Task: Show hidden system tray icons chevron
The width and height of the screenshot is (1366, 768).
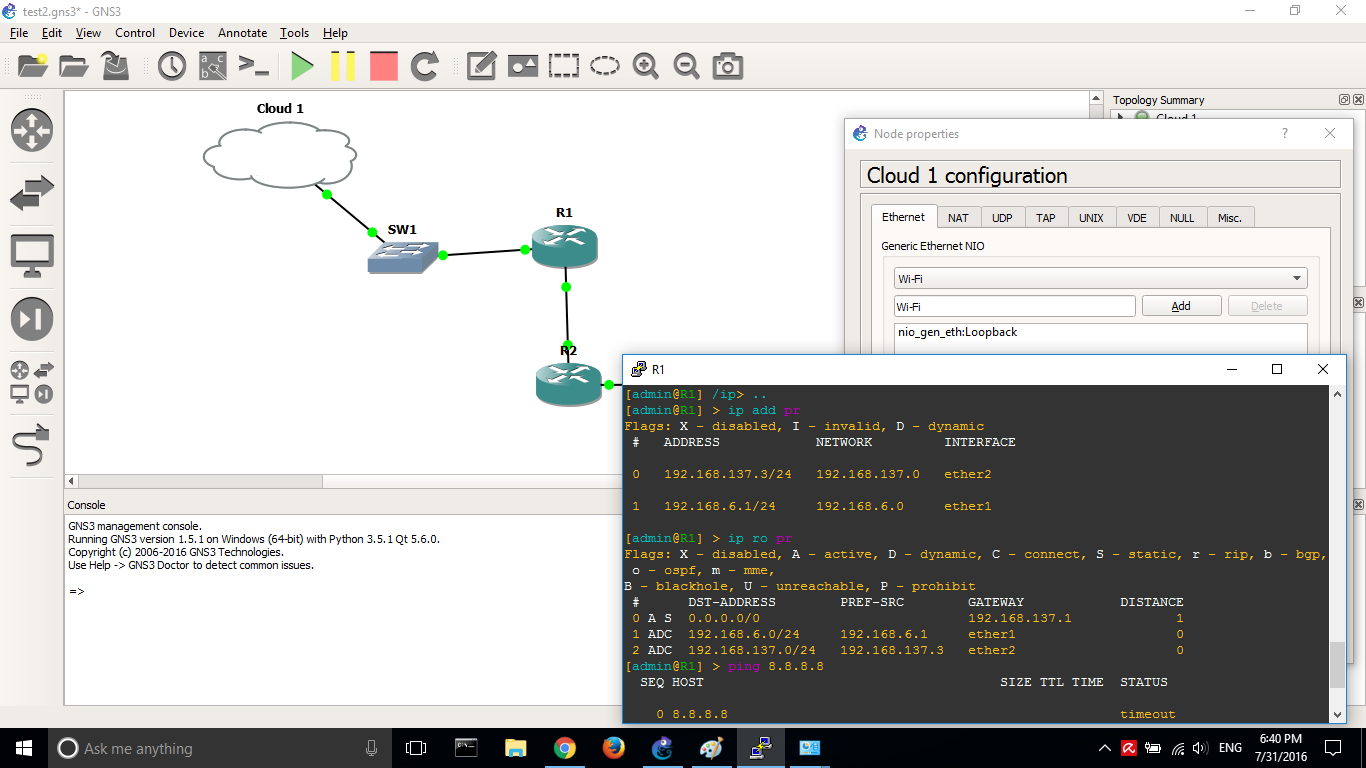Action: [x=1105, y=748]
